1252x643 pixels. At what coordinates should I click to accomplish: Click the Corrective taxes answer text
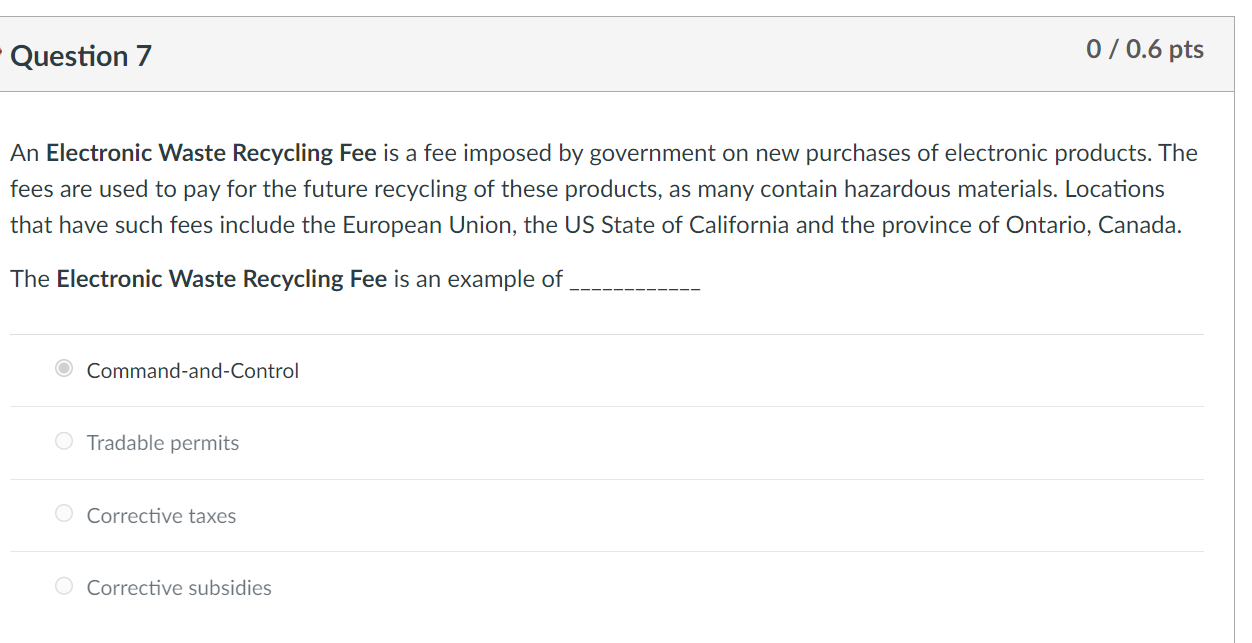tap(161, 515)
